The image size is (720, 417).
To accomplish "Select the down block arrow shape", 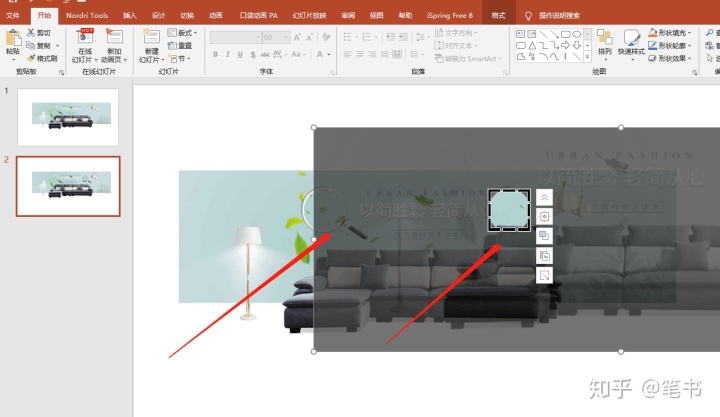I will (577, 45).
